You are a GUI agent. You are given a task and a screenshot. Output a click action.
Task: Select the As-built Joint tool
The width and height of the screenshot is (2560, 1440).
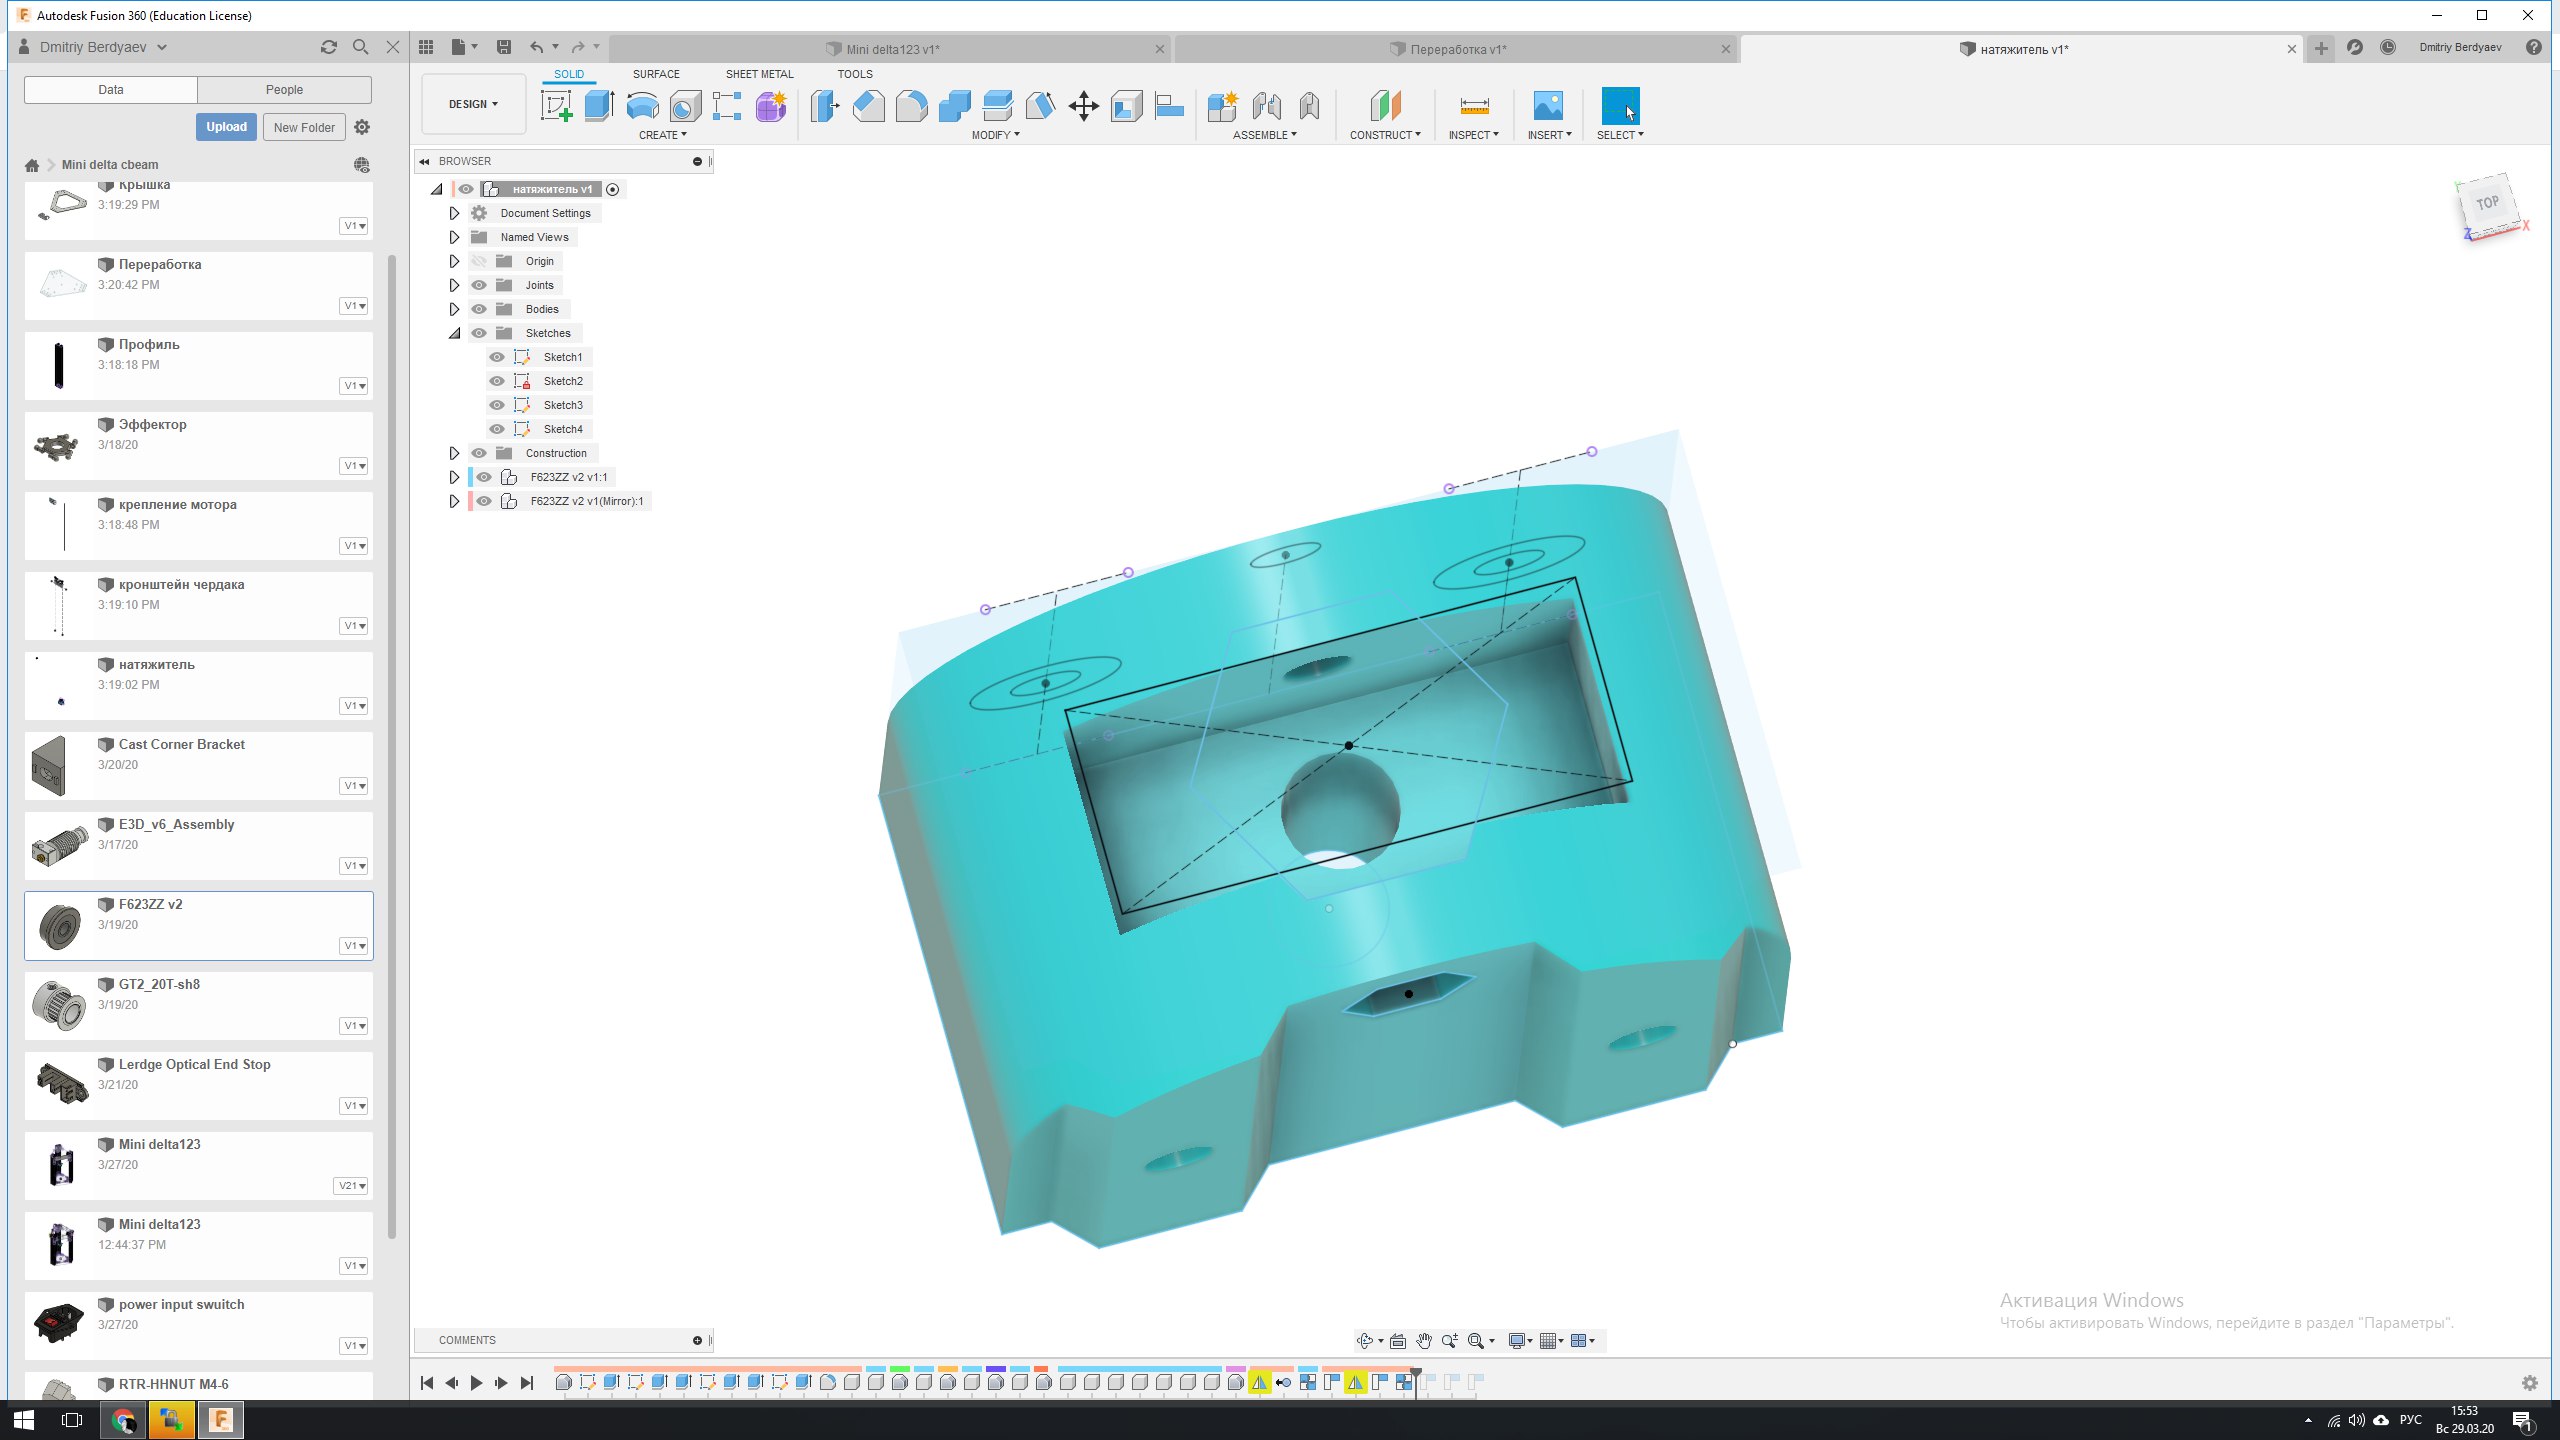1309,106
